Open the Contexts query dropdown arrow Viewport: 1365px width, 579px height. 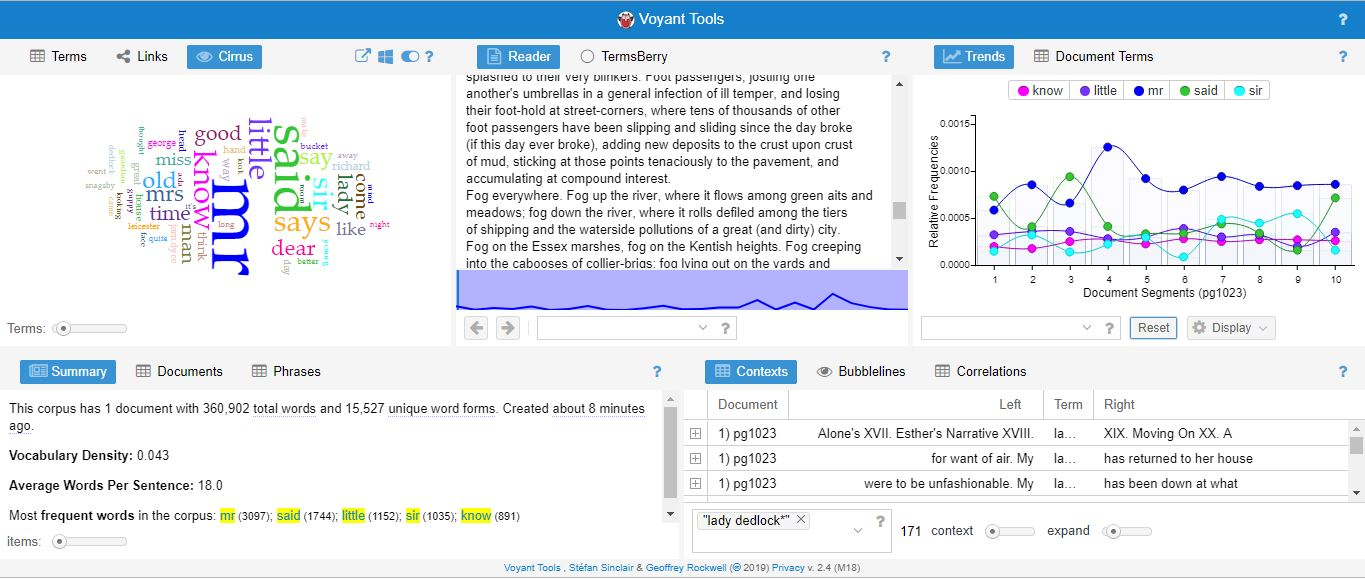[x=856, y=531]
